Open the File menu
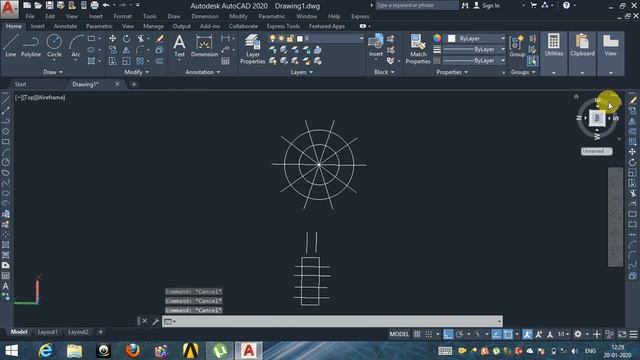This screenshot has height=360, width=640. click(30, 16)
